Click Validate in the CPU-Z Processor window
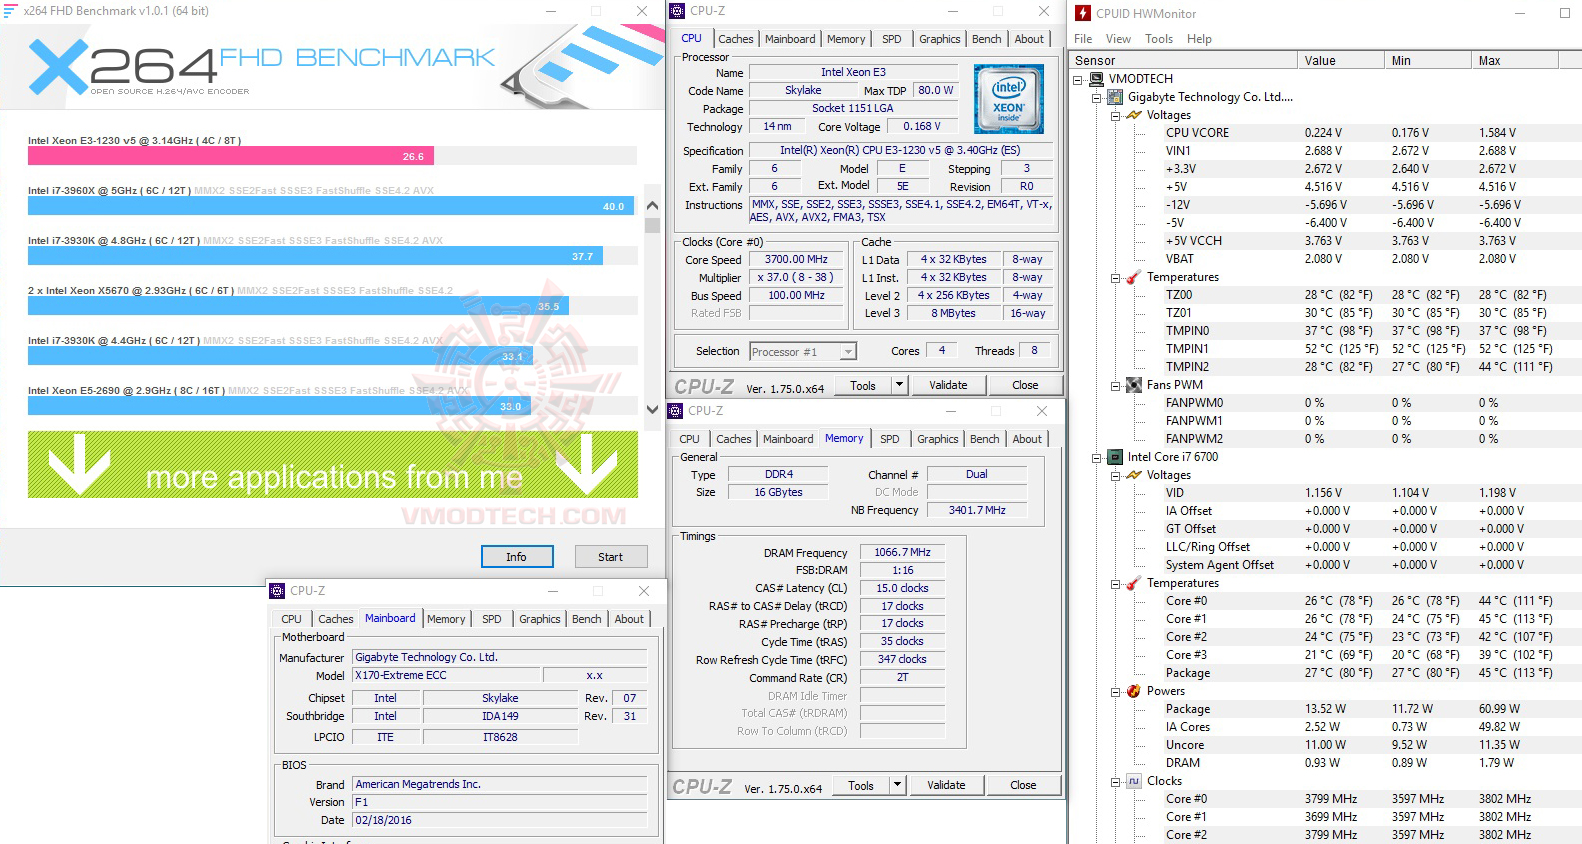1582x844 pixels. pyautogui.click(x=948, y=385)
